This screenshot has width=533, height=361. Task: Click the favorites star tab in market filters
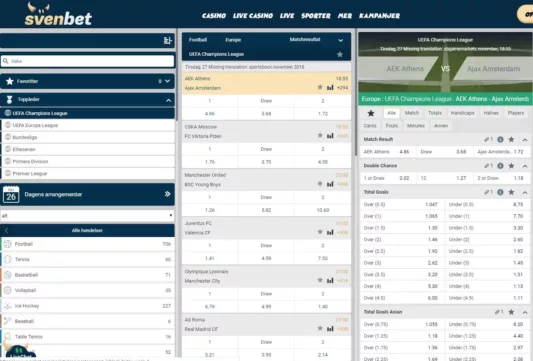371,113
